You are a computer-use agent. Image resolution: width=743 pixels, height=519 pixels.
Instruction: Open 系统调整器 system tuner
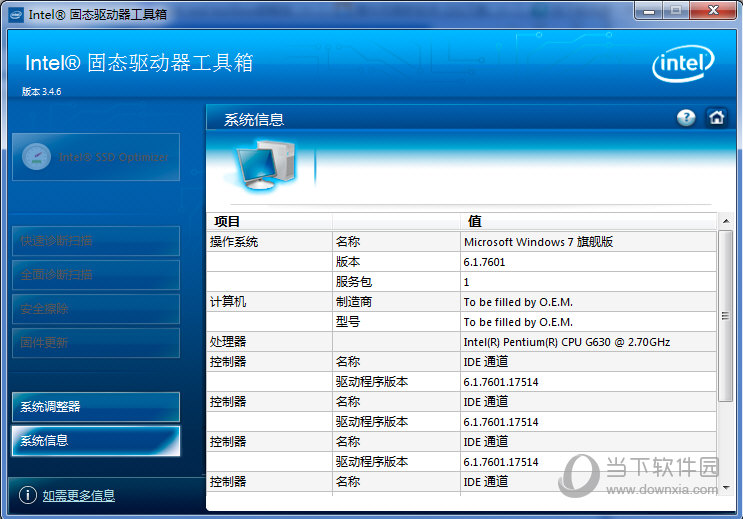96,407
